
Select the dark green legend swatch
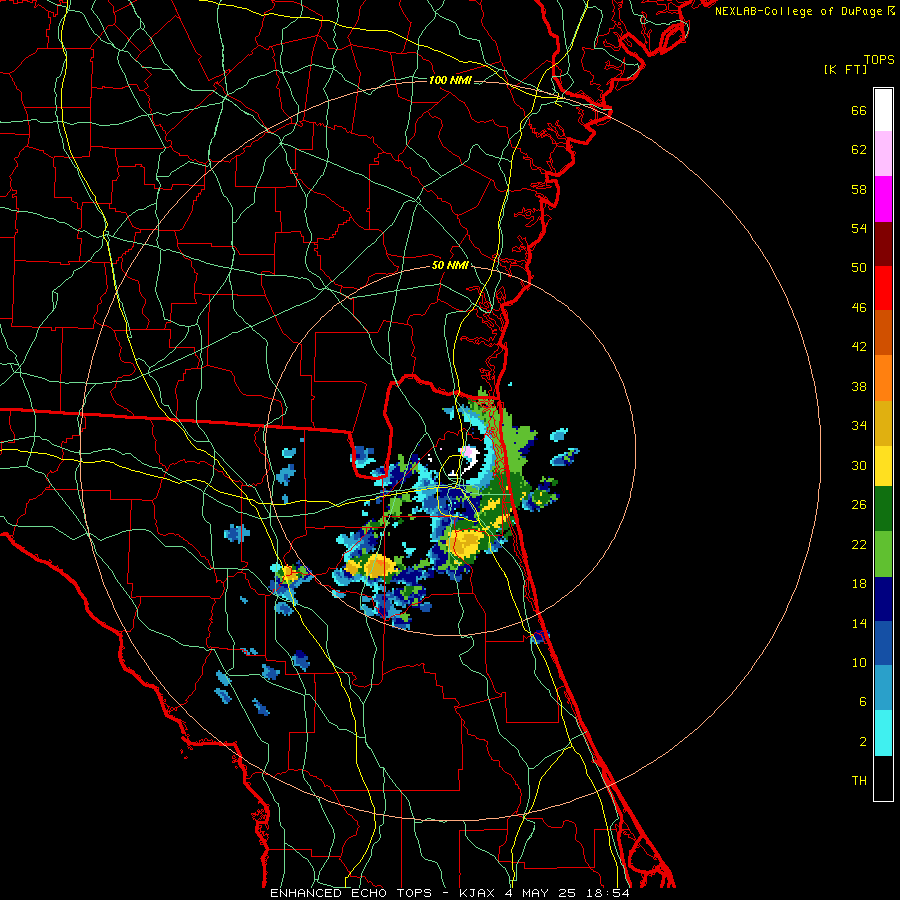pos(883,509)
